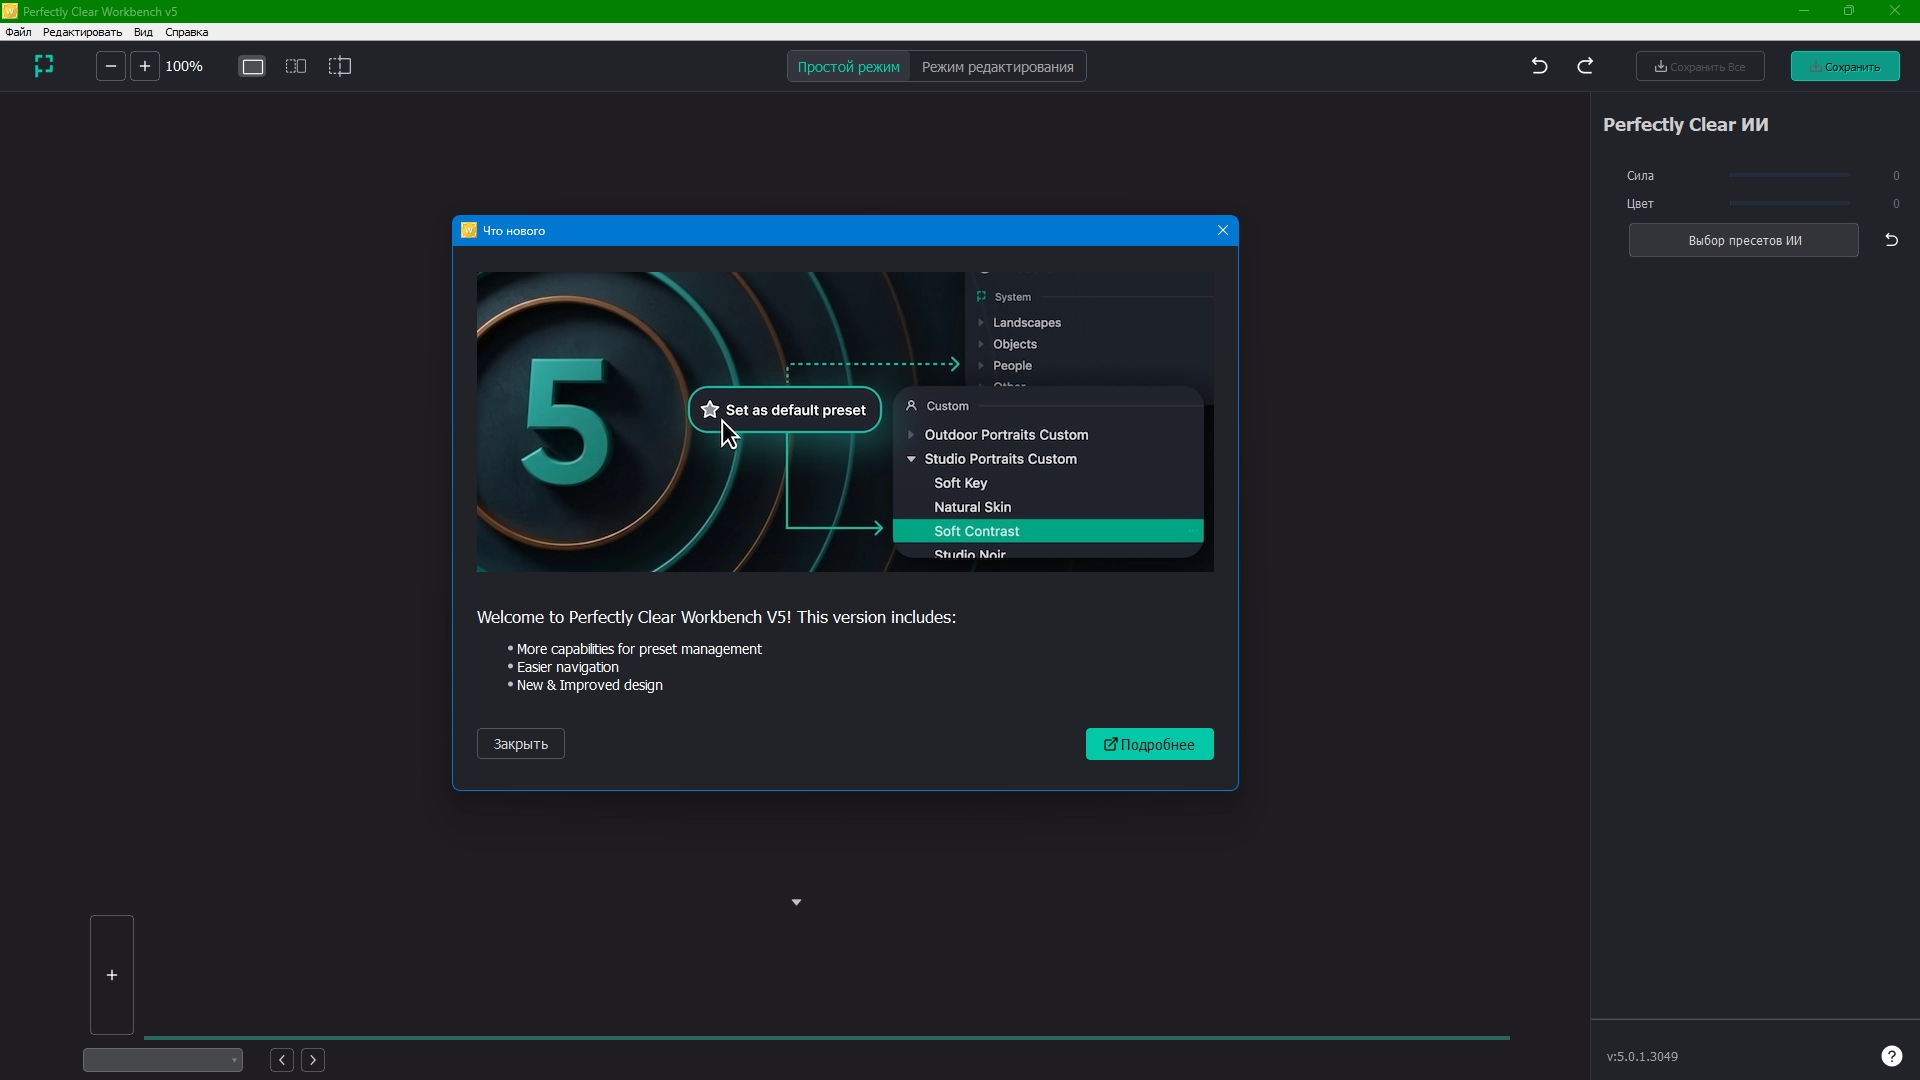The width and height of the screenshot is (1920, 1080).
Task: Open help question mark icon
Action: 1891,1056
